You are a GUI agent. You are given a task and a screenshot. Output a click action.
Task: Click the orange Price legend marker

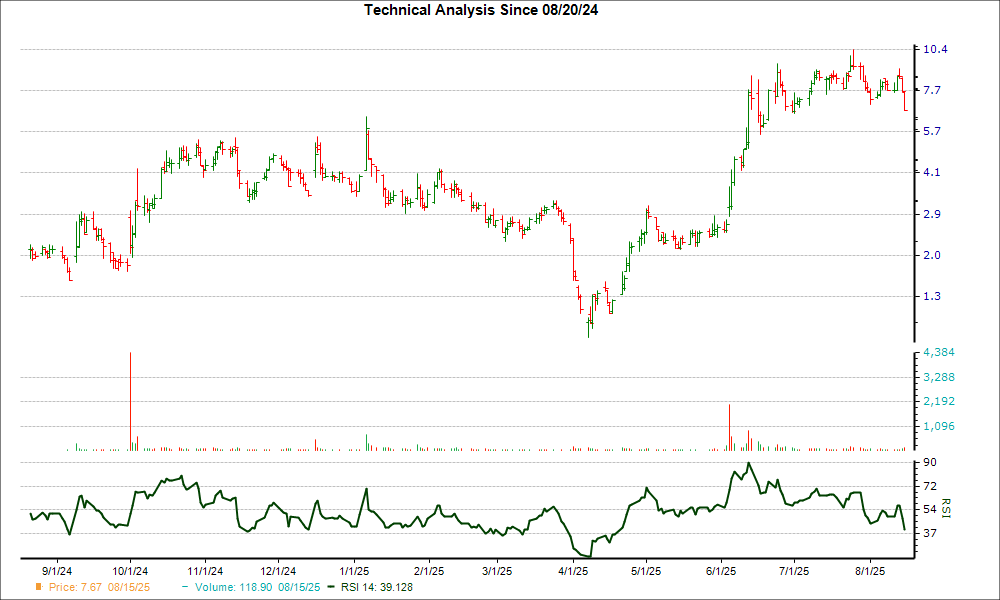pos(38,587)
